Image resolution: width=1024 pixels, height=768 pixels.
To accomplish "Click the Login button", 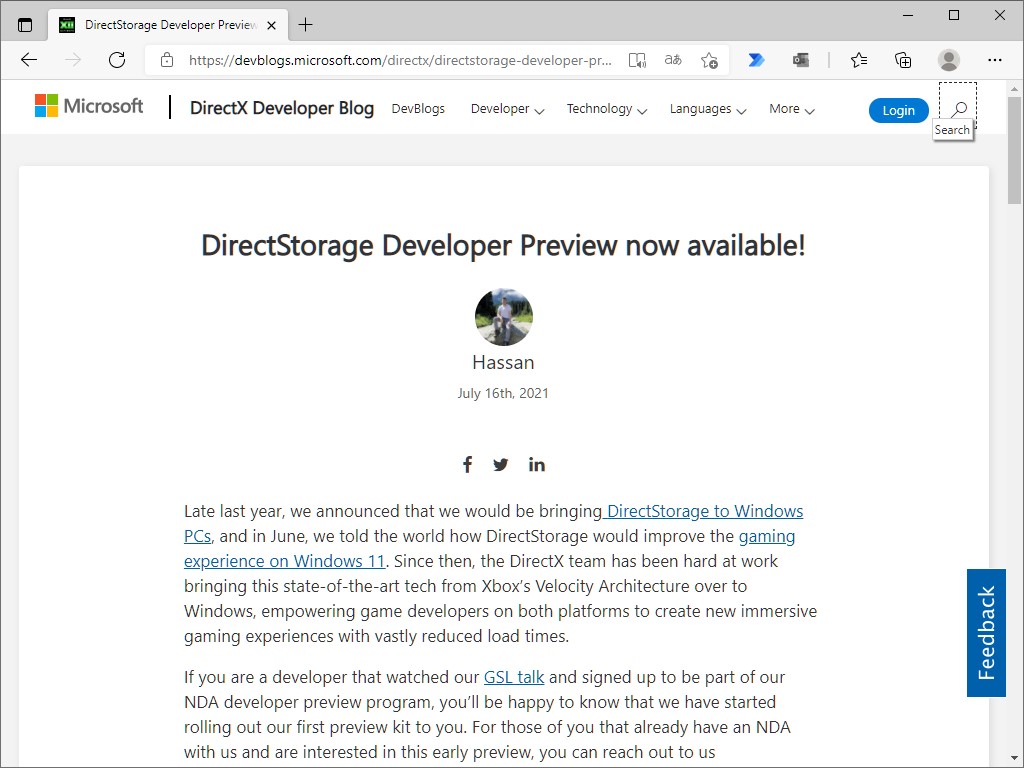I will 898,110.
